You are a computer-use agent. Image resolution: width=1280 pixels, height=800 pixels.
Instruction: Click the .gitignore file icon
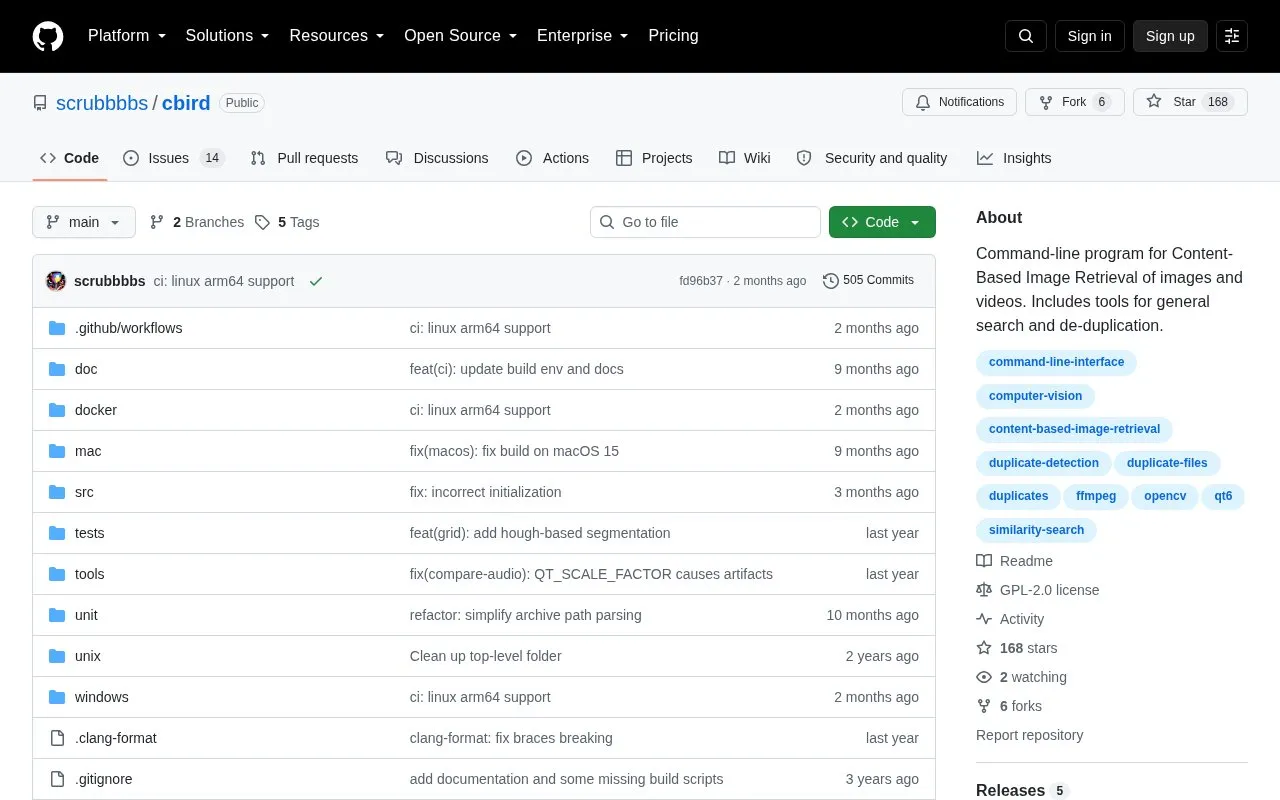pyautogui.click(x=57, y=779)
